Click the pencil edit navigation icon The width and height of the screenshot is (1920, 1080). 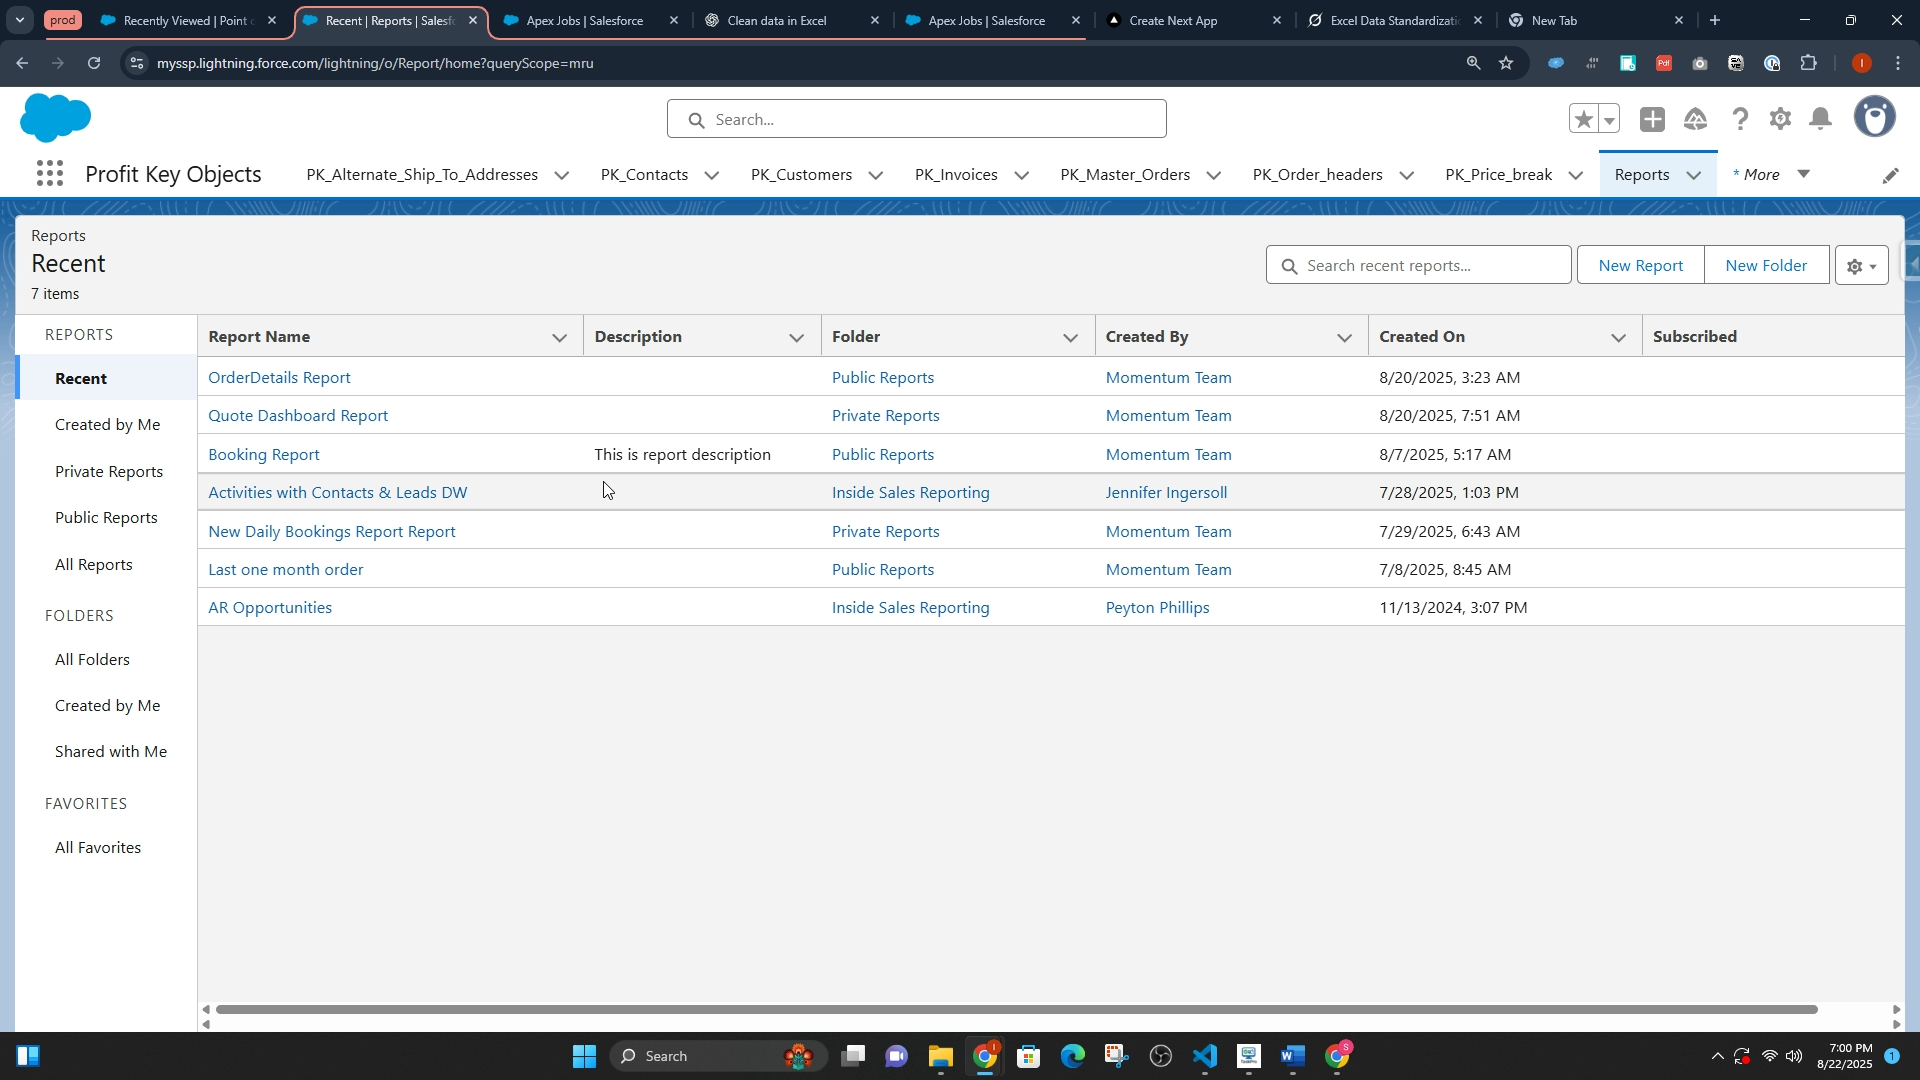click(x=1890, y=175)
